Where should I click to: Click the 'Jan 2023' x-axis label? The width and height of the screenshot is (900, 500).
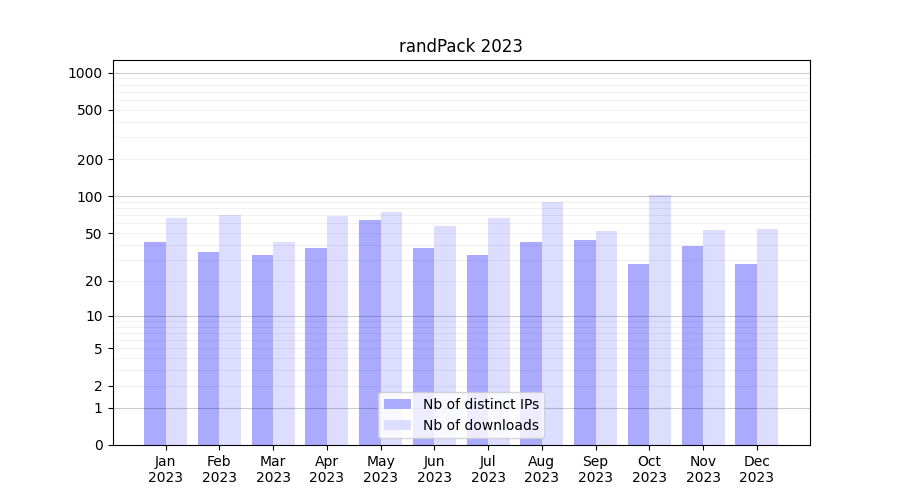coord(166,469)
